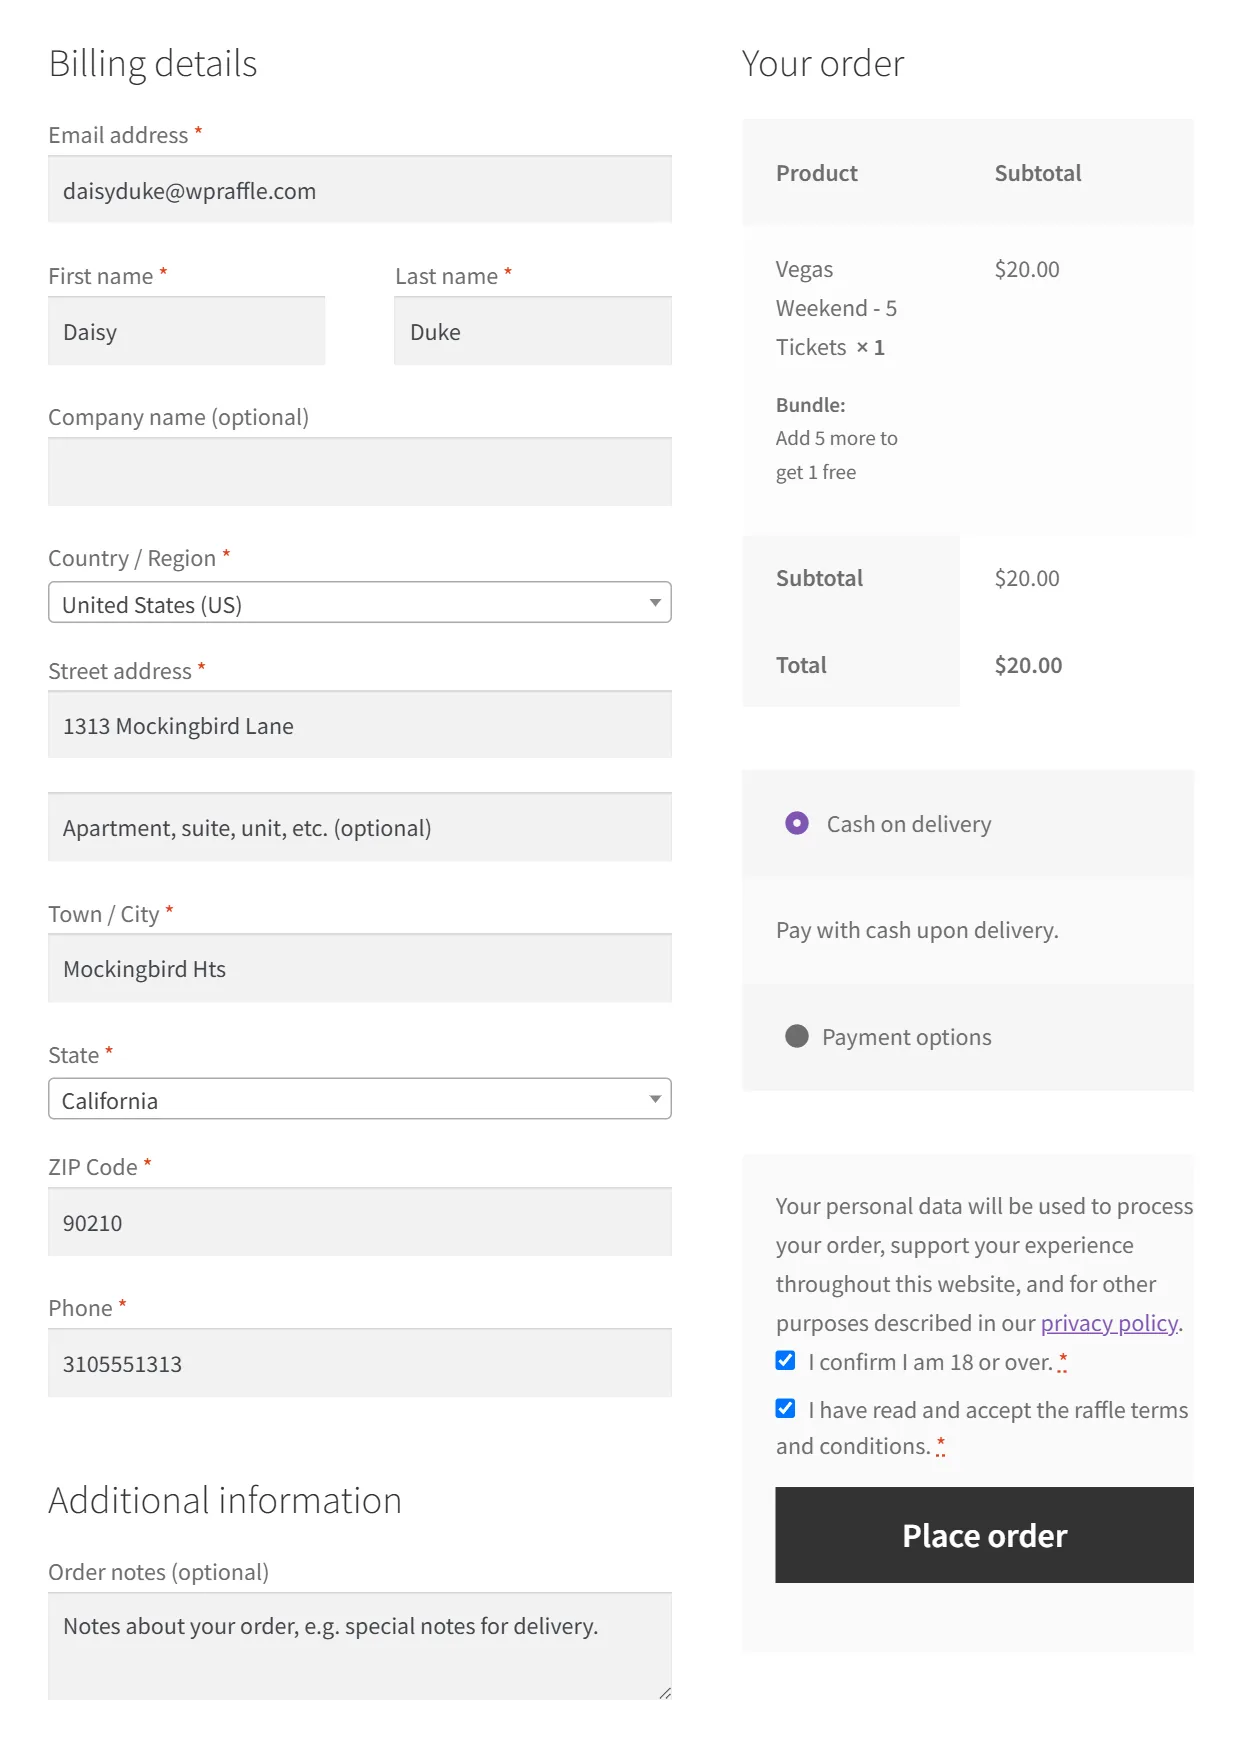Click the Apartment, suite, unit field
Viewport: 1242px width, 1748px height.
[x=360, y=827]
